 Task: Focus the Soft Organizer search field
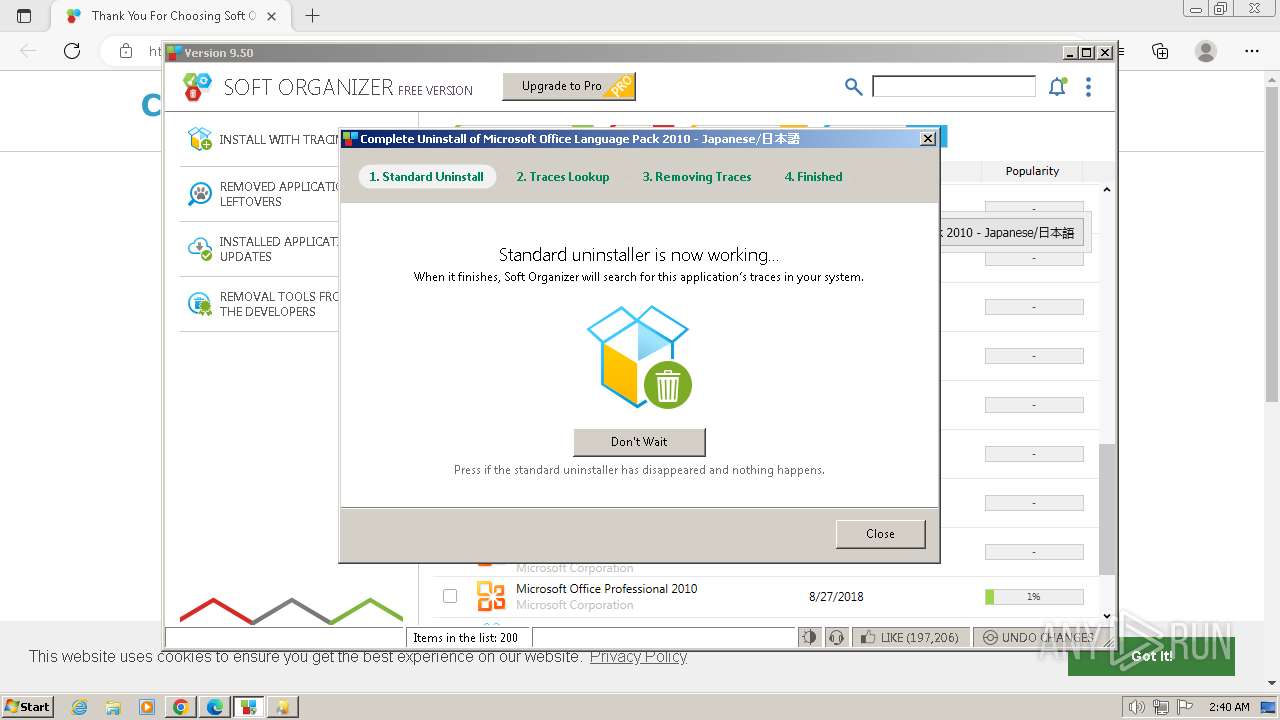click(x=954, y=87)
